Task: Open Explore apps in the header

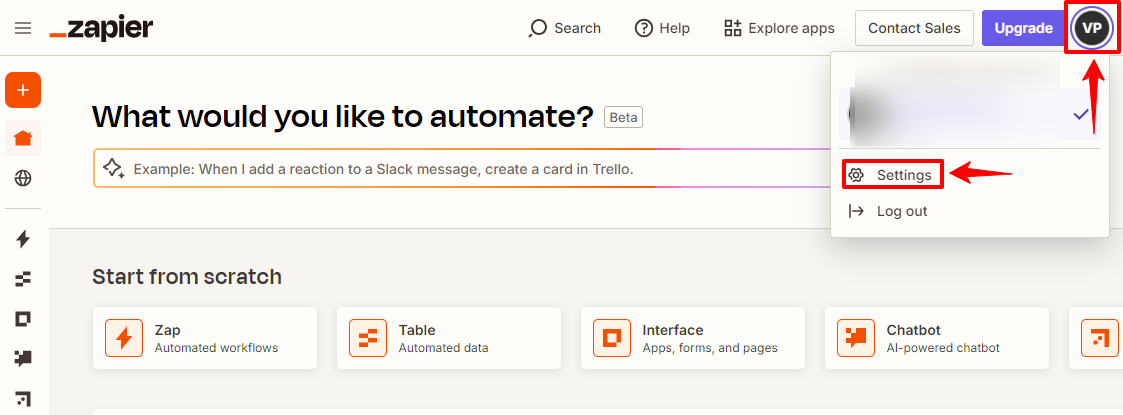Action: coord(779,29)
